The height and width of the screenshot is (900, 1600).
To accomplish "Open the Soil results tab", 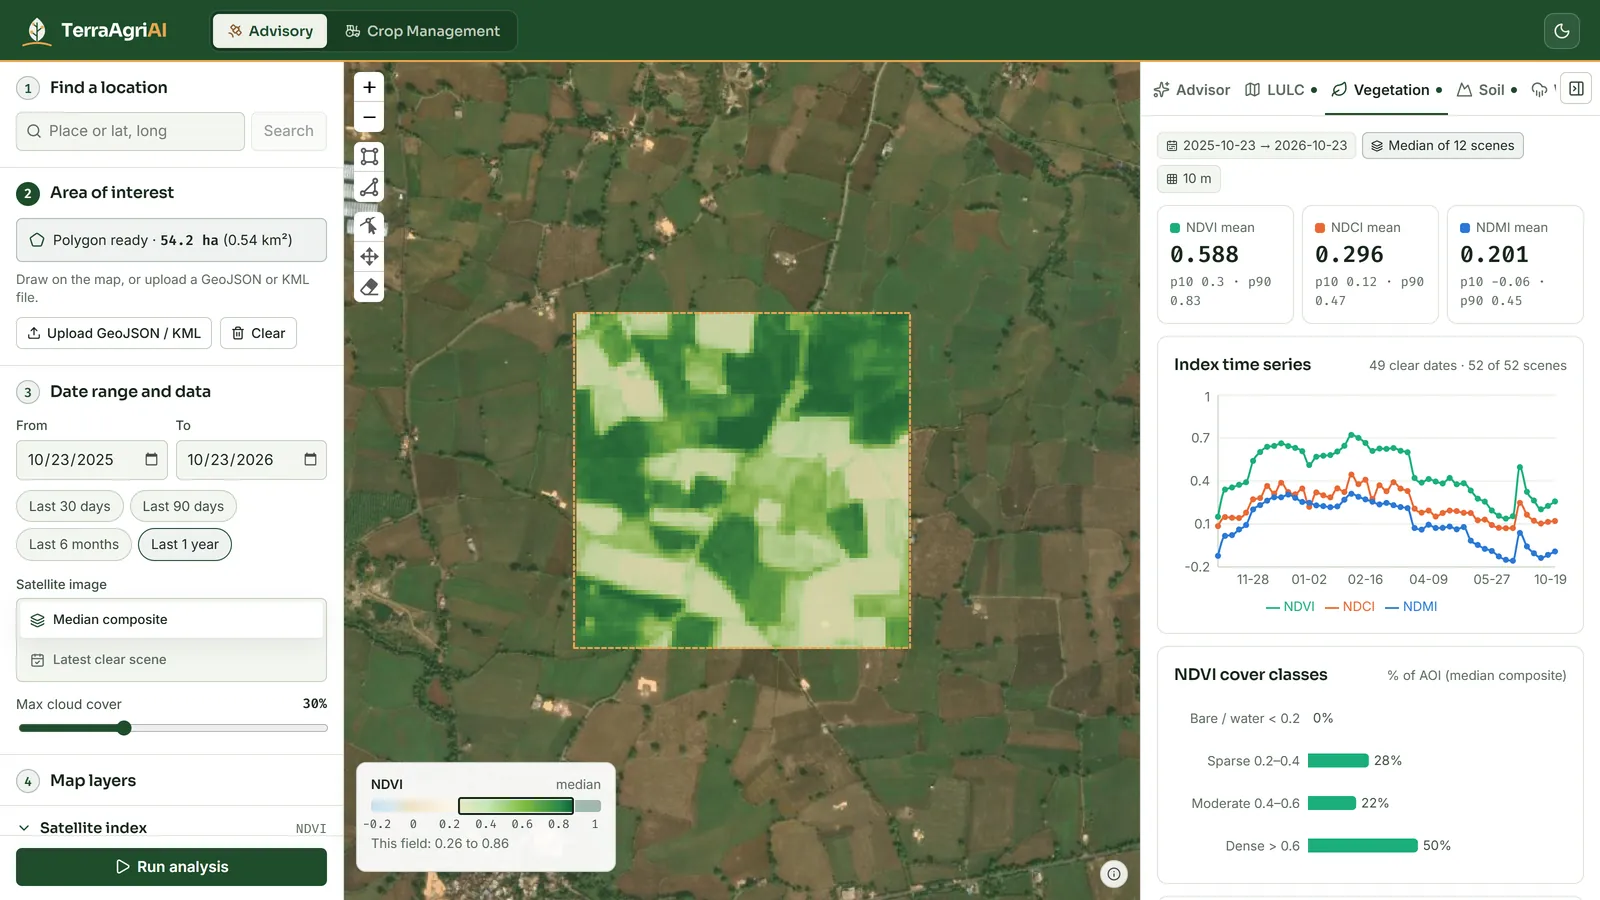I will point(1487,90).
